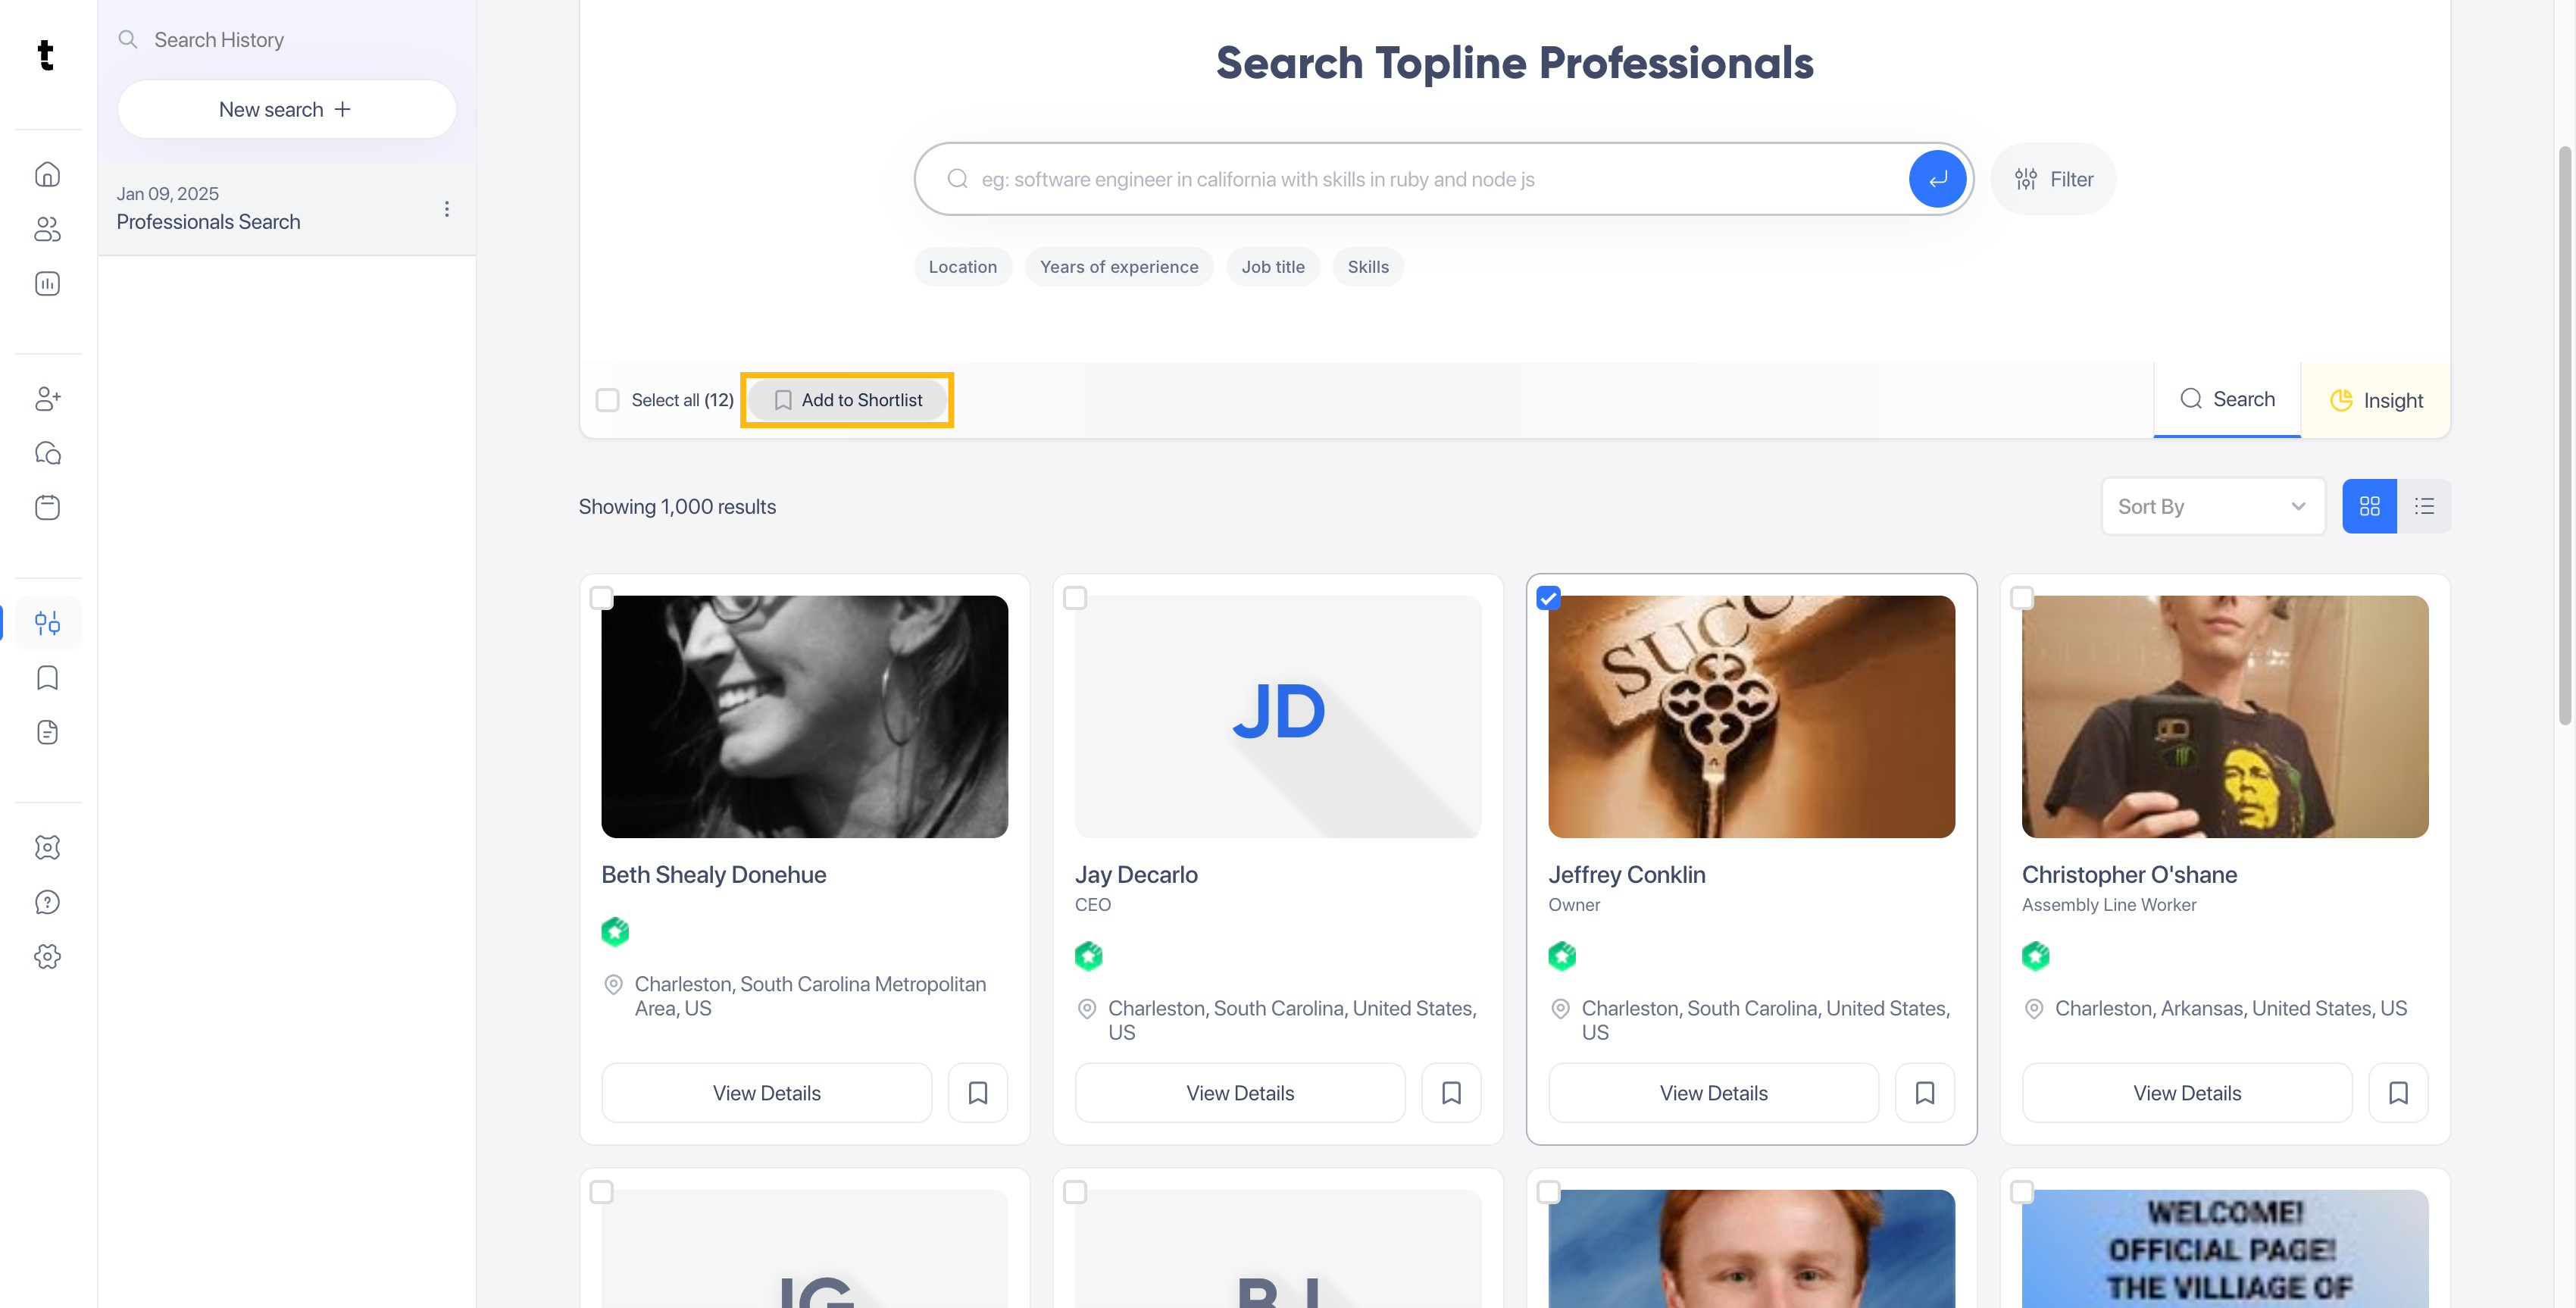Screen dimensions: 2576x1308
Task: Open the bar chart analytics icon
Action: pyautogui.click(x=47, y=284)
